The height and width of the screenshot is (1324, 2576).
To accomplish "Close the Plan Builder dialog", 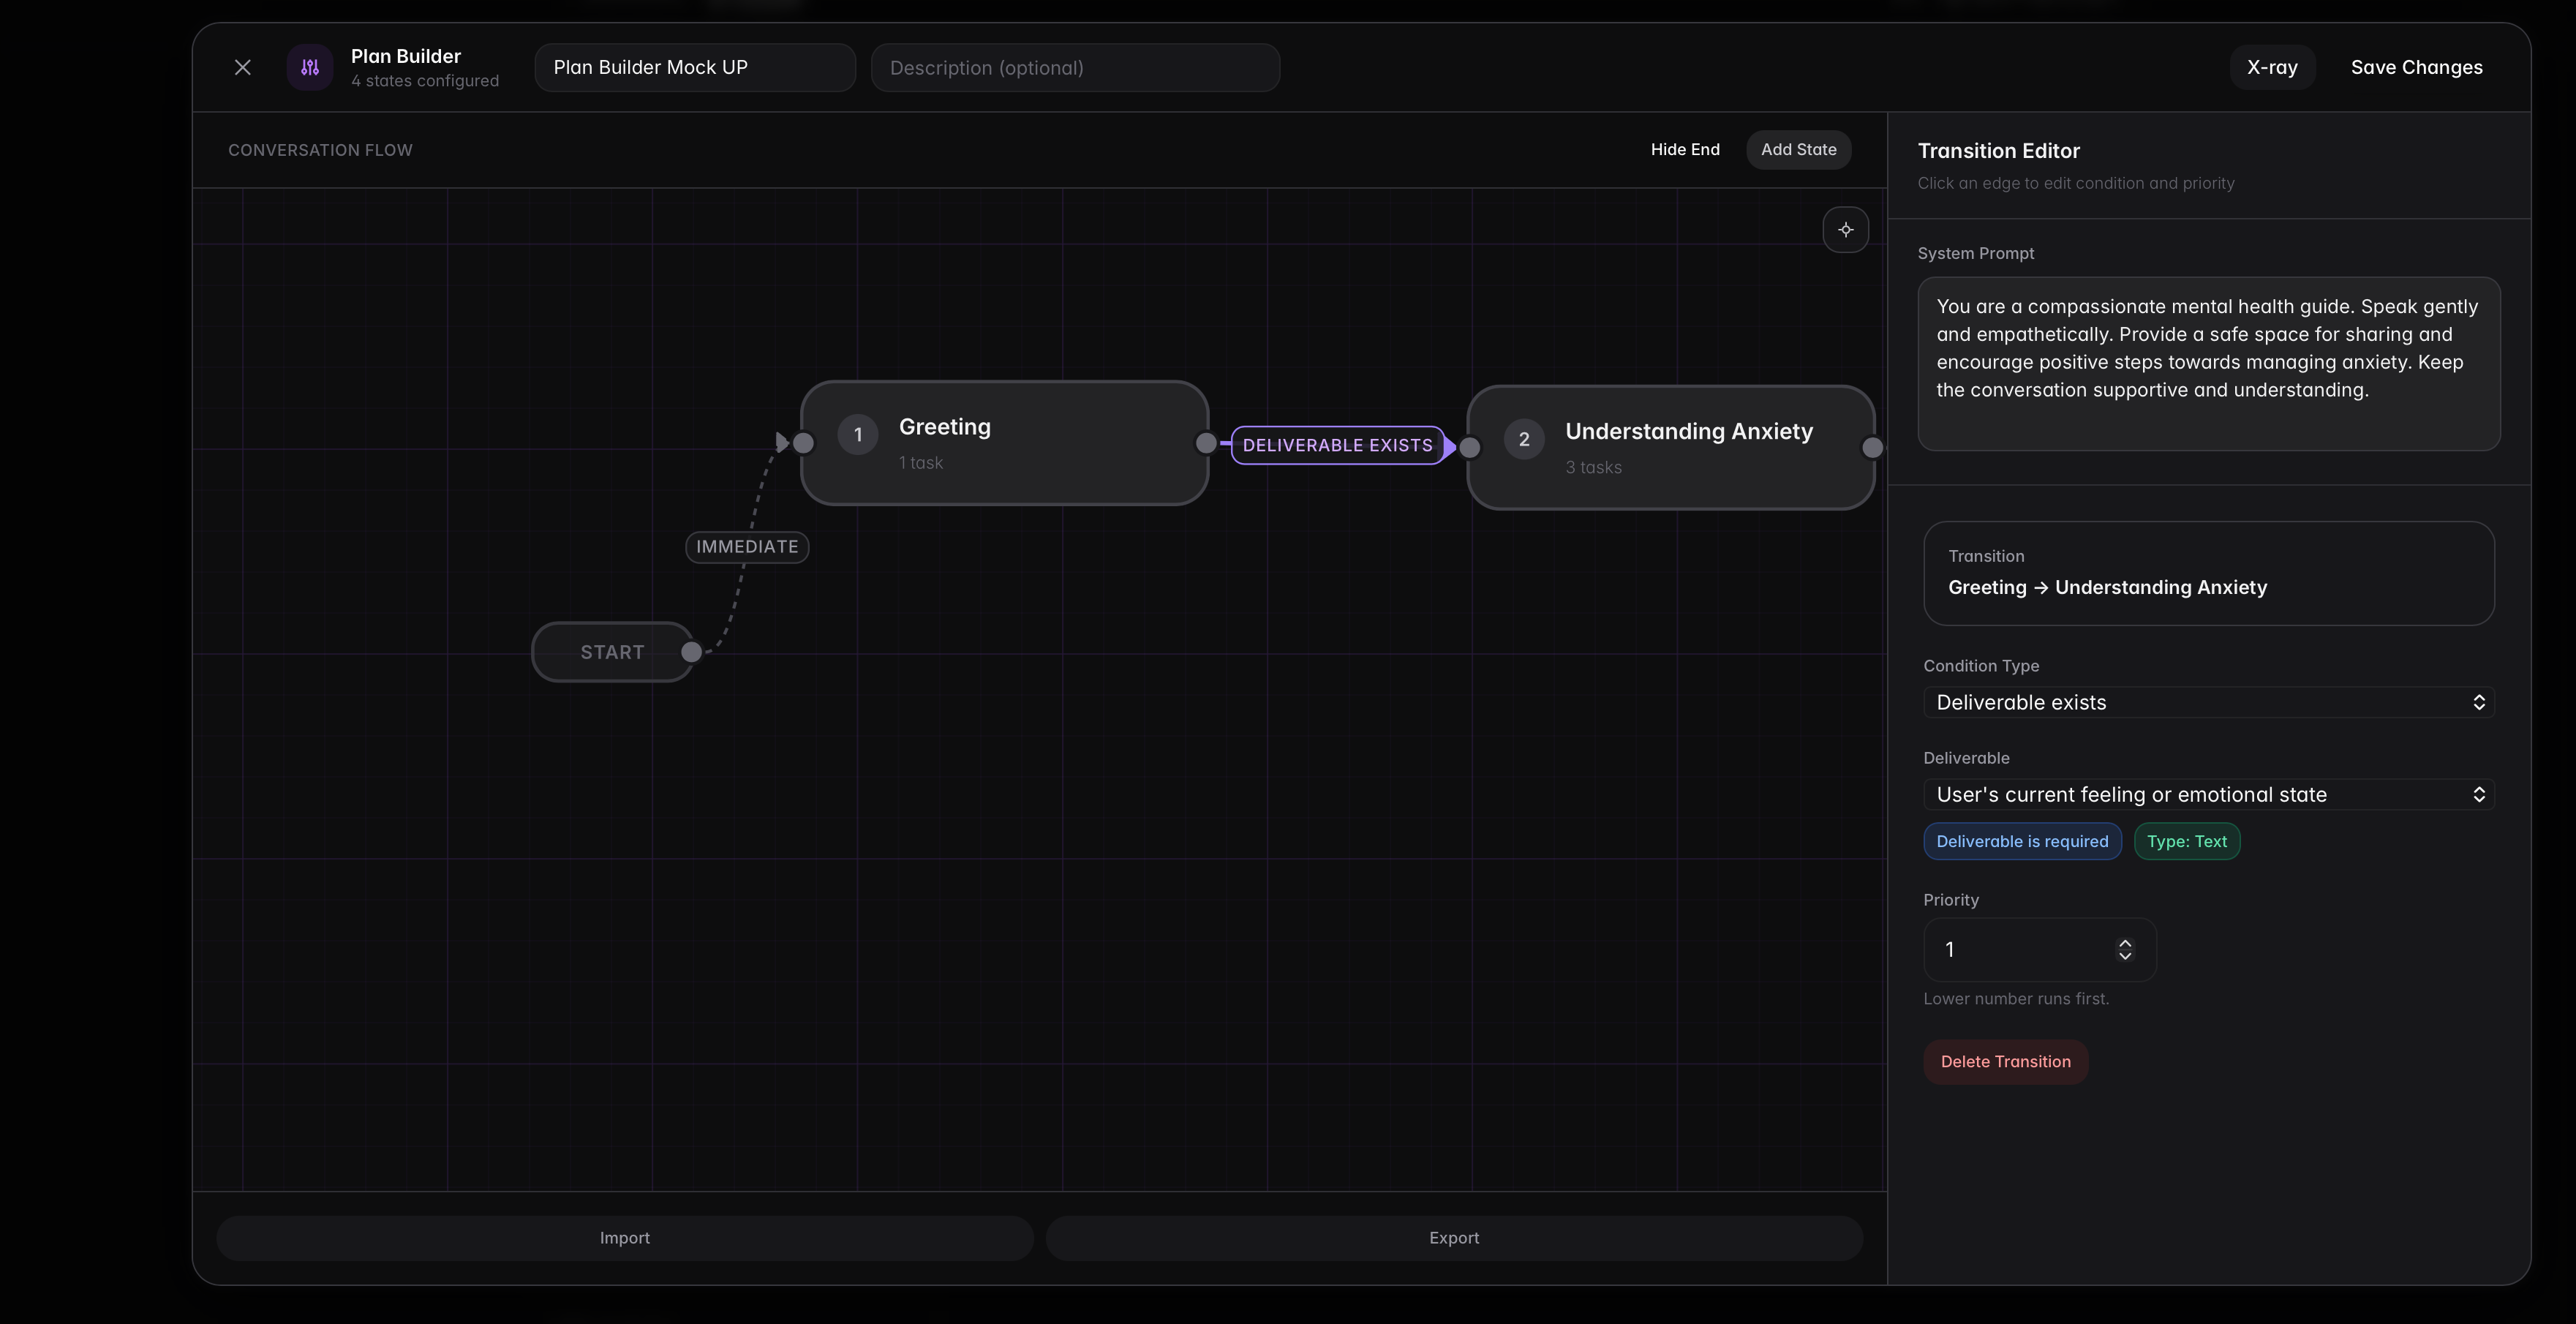I will pyautogui.click(x=242, y=67).
